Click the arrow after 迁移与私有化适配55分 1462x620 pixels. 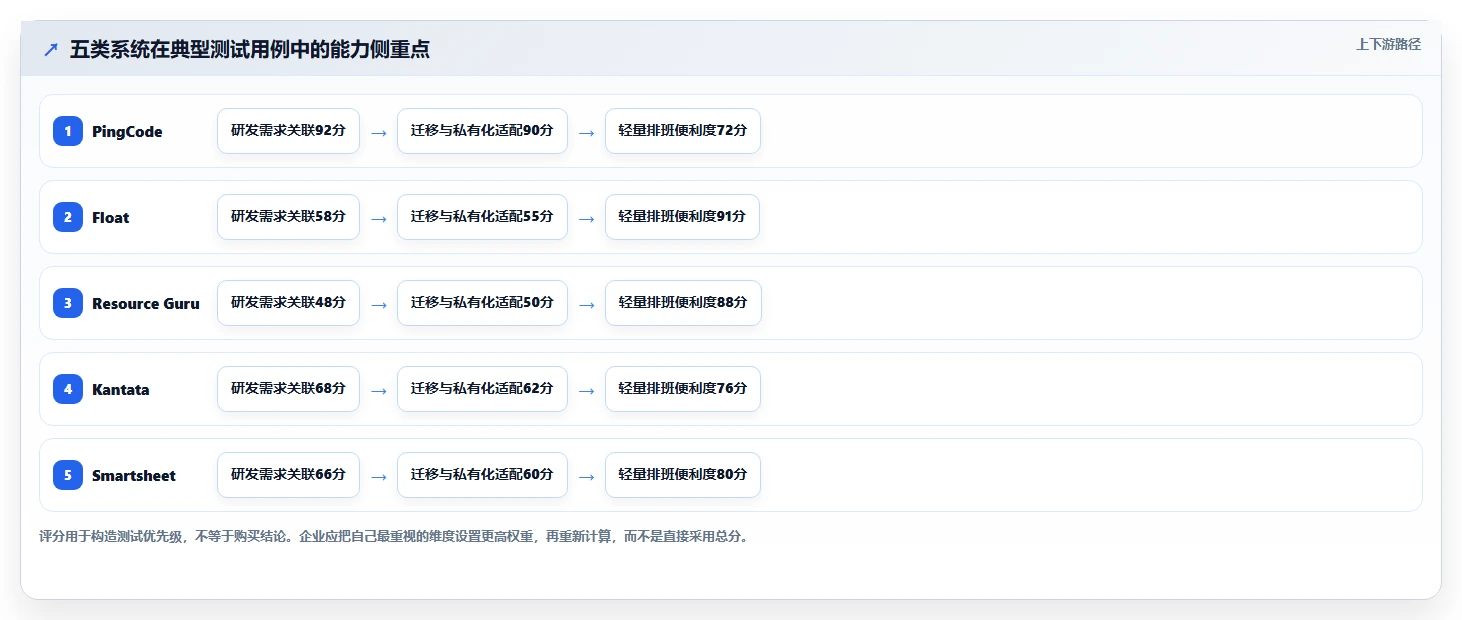586,219
